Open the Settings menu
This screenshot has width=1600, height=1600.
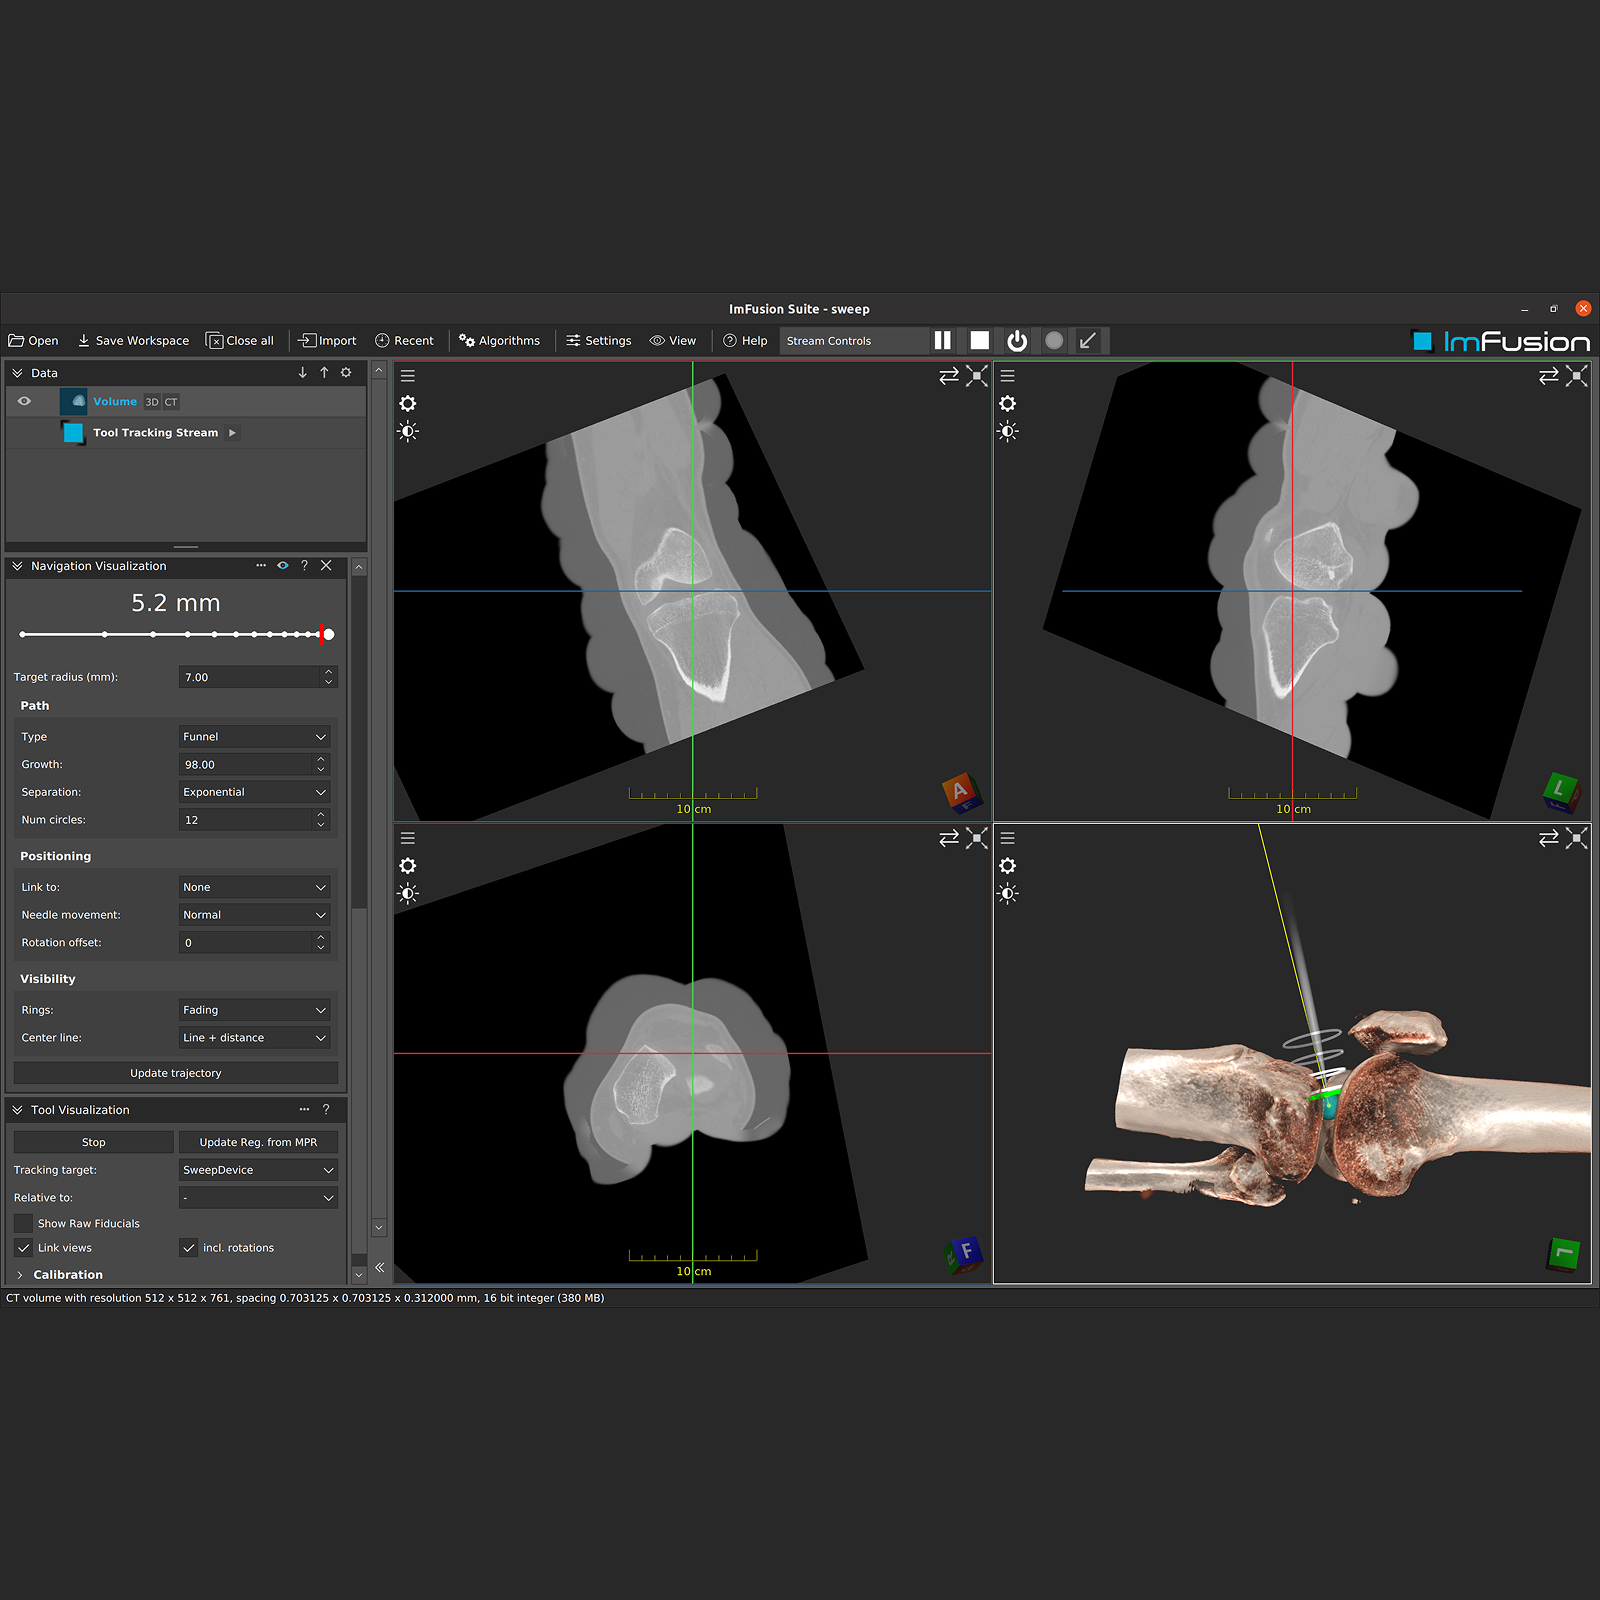point(599,341)
